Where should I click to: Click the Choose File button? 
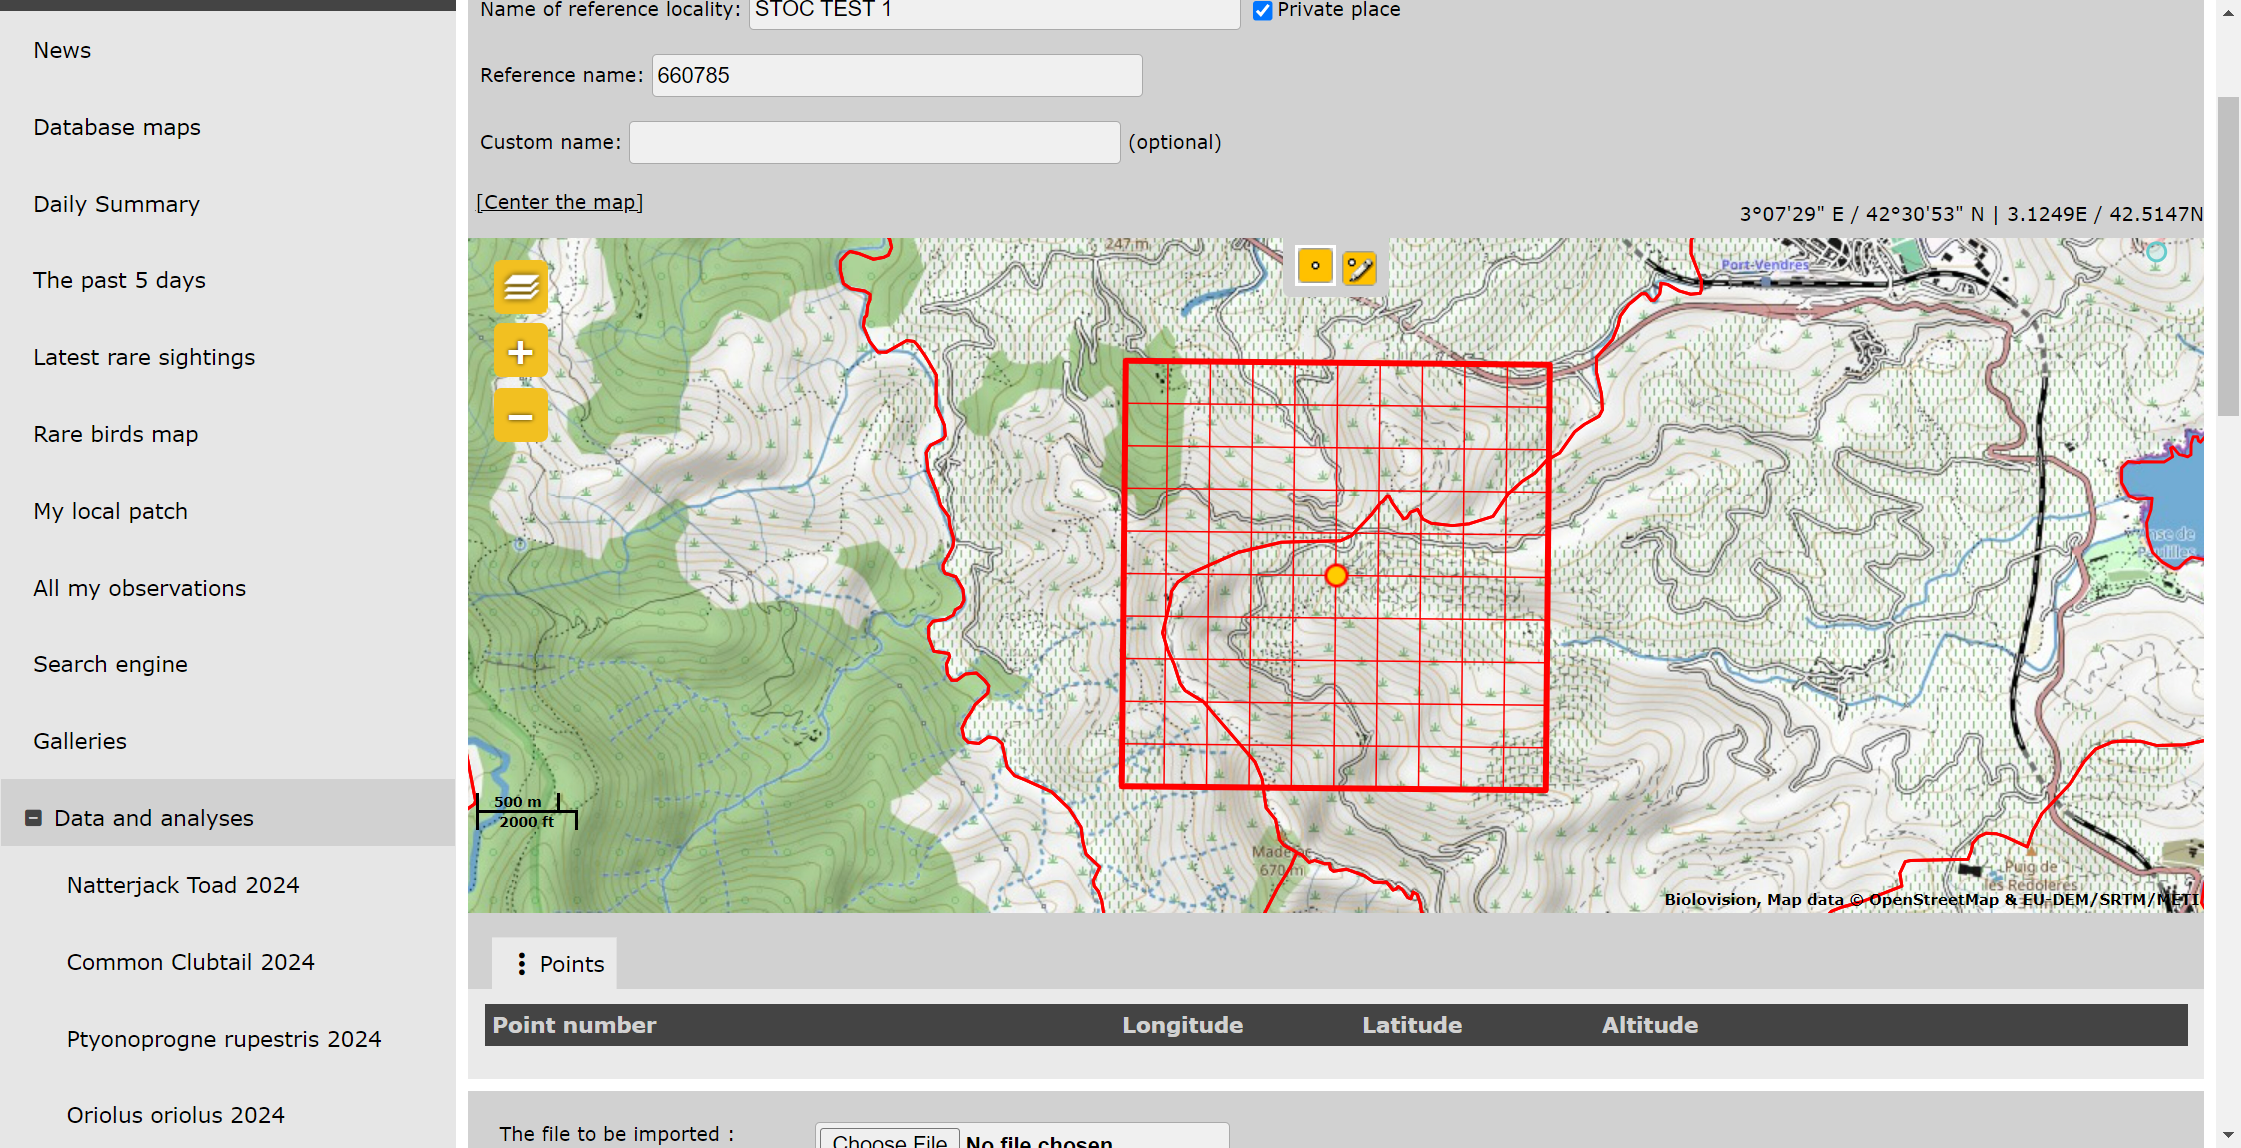coord(888,1139)
